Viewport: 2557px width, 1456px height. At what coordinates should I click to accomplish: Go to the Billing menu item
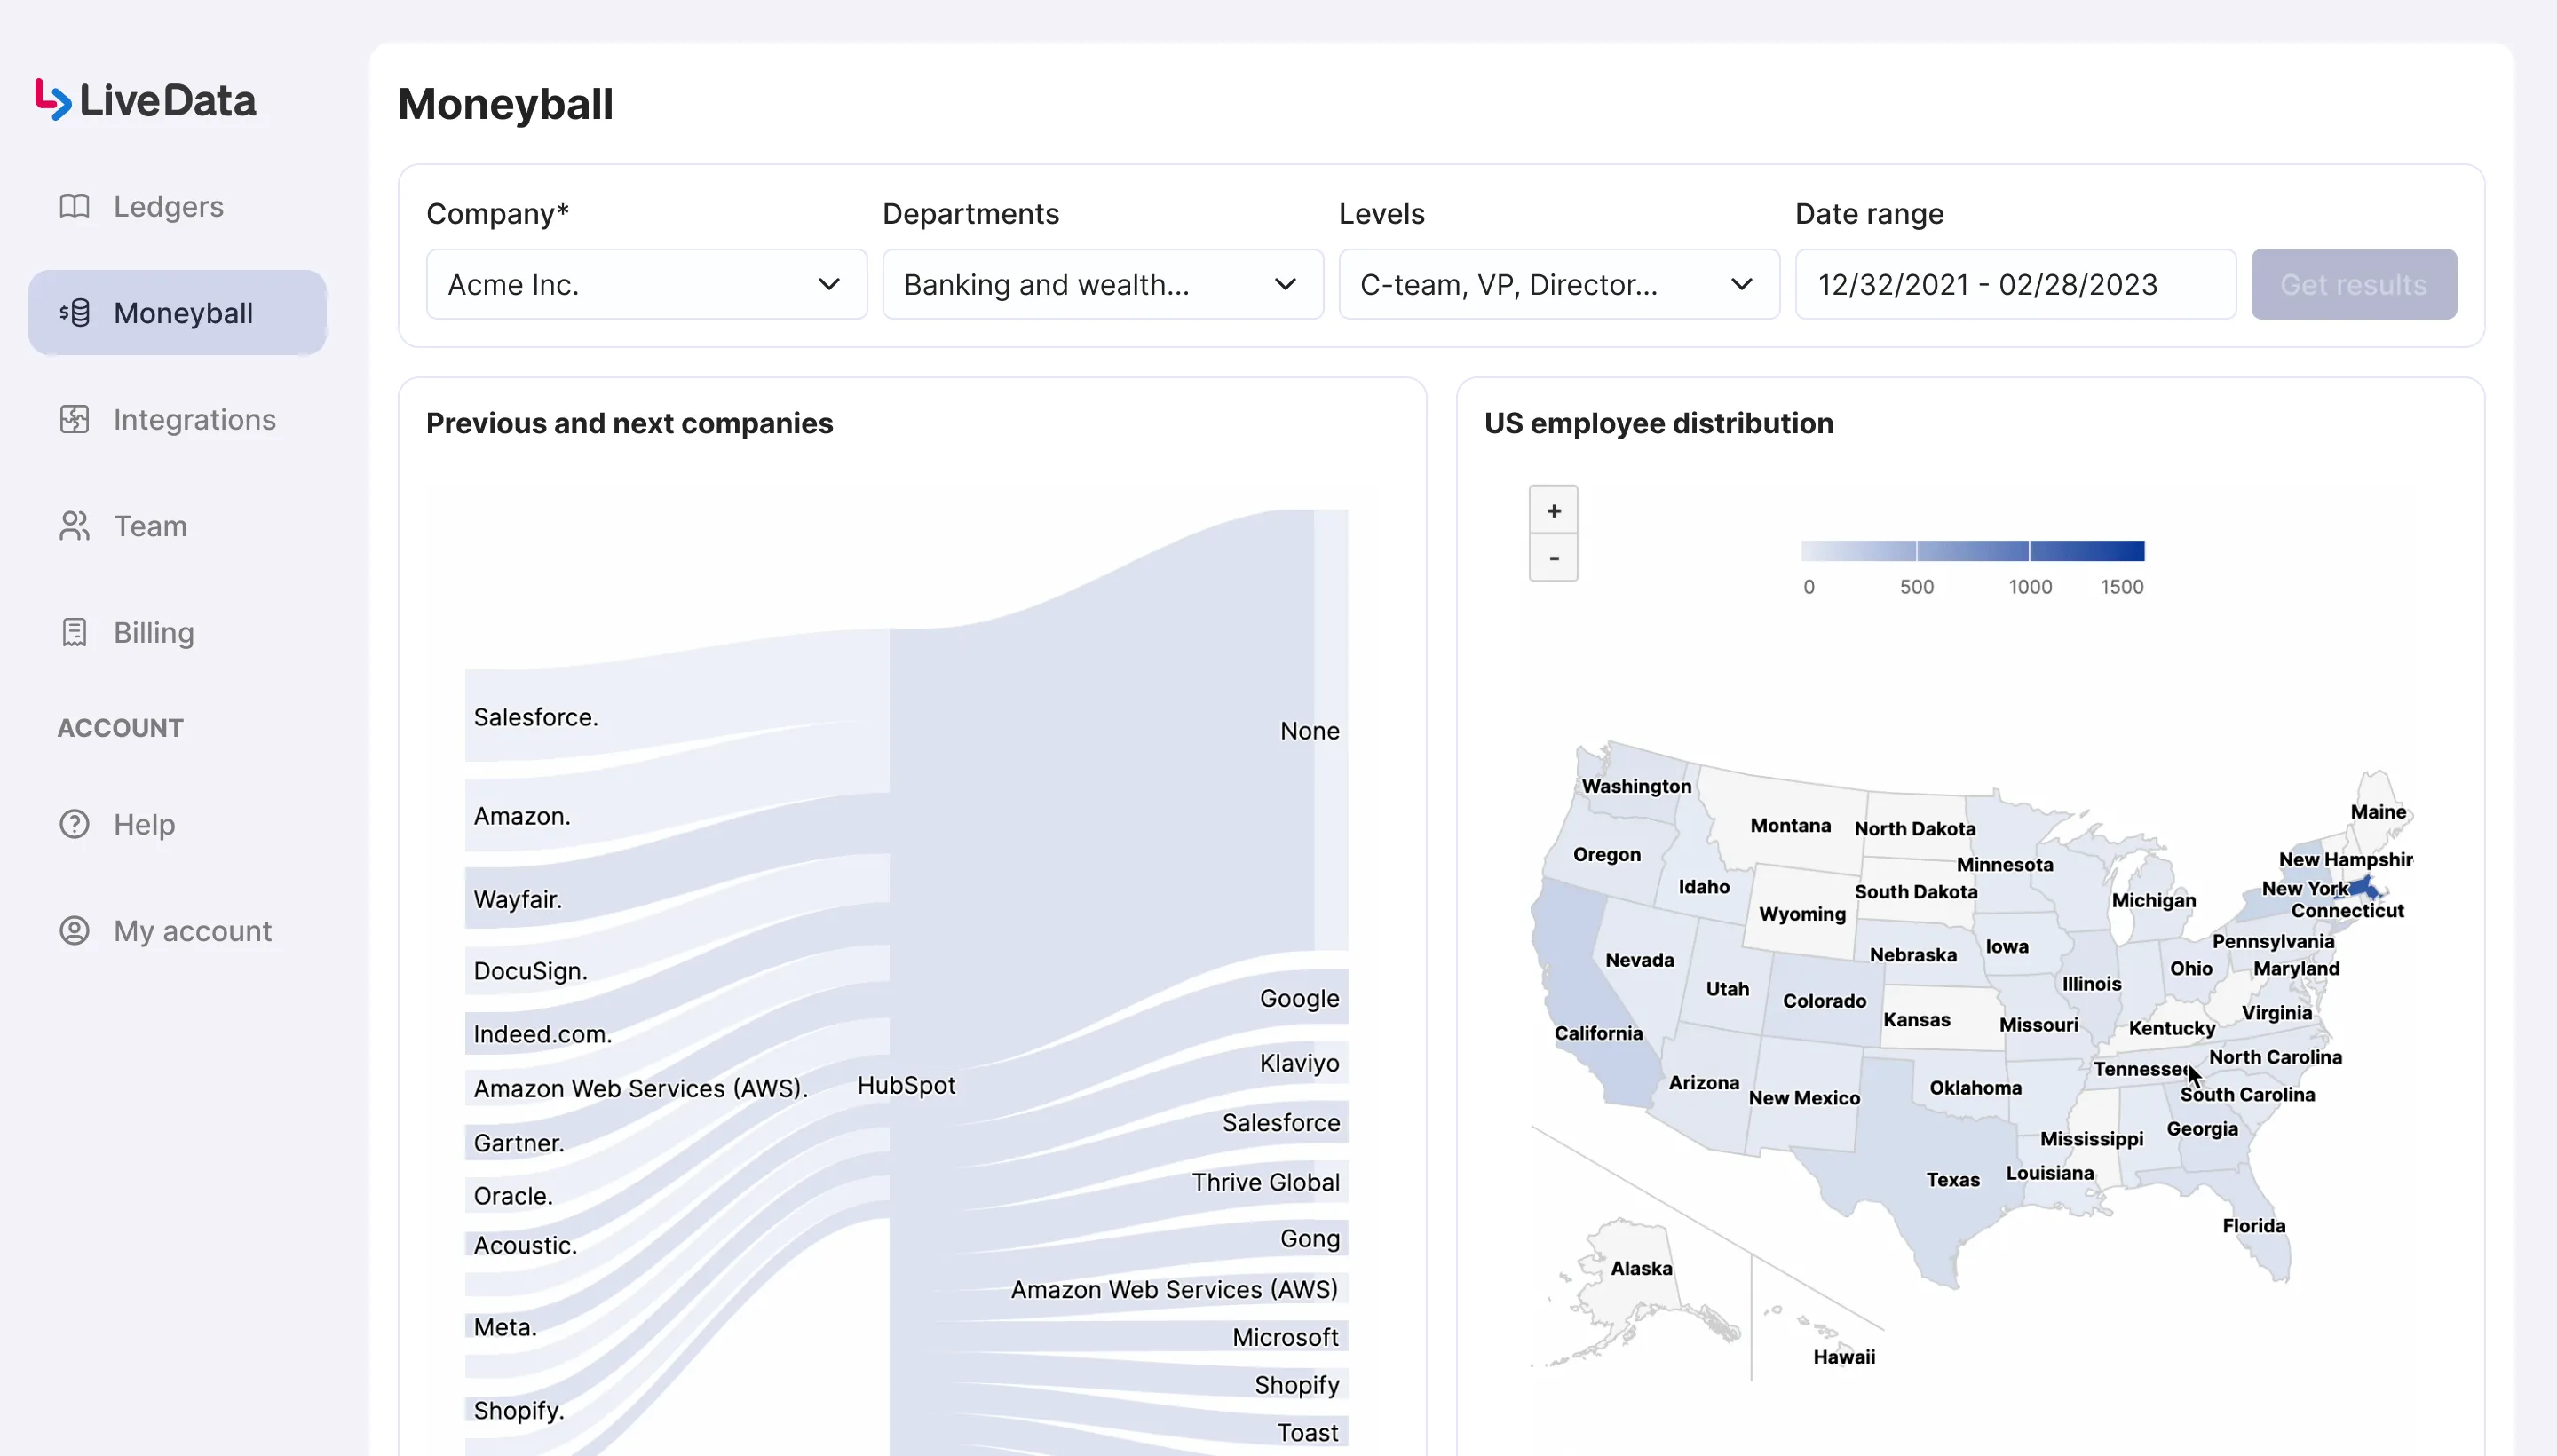pos(153,633)
